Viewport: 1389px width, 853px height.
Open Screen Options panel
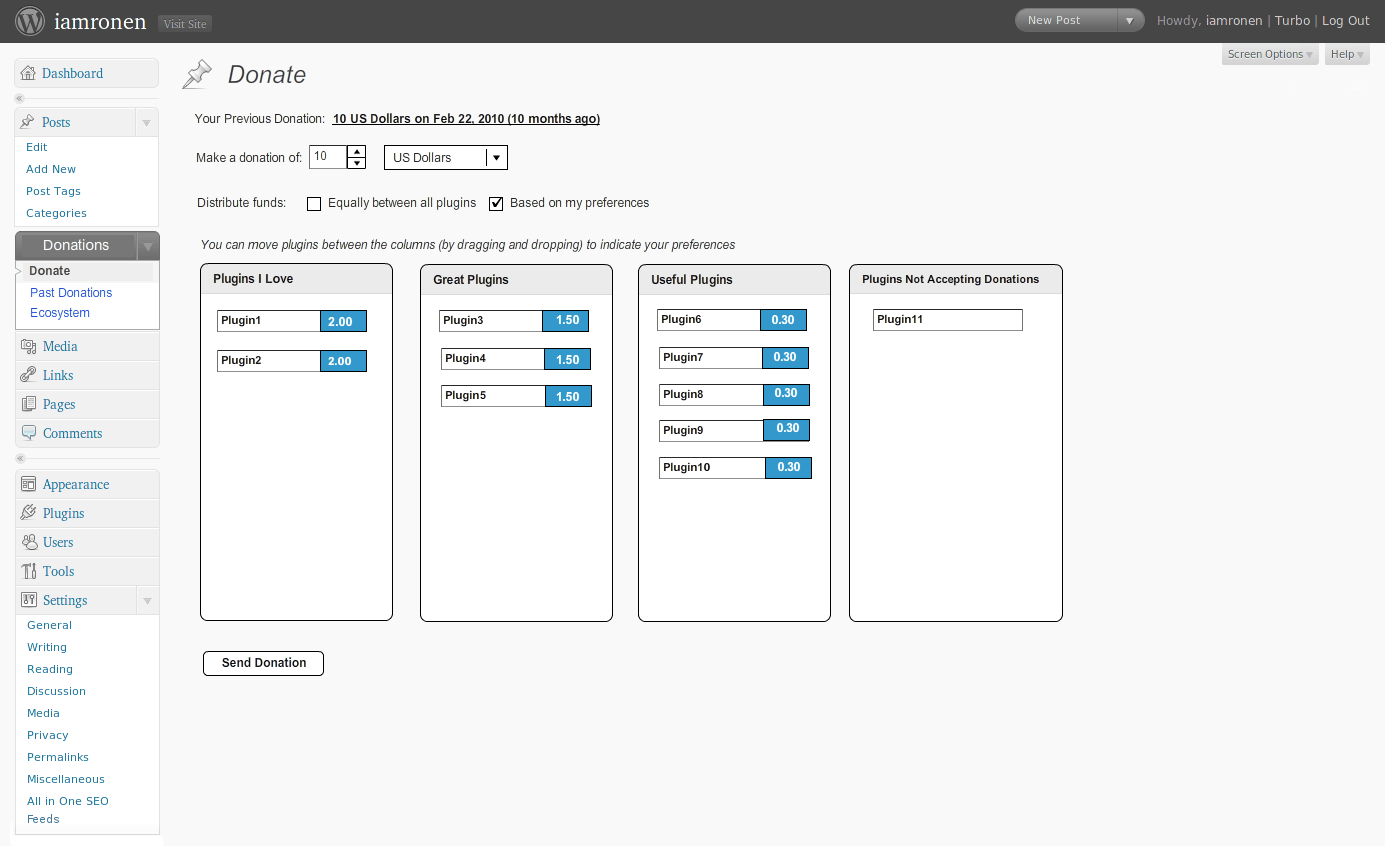tap(1270, 54)
